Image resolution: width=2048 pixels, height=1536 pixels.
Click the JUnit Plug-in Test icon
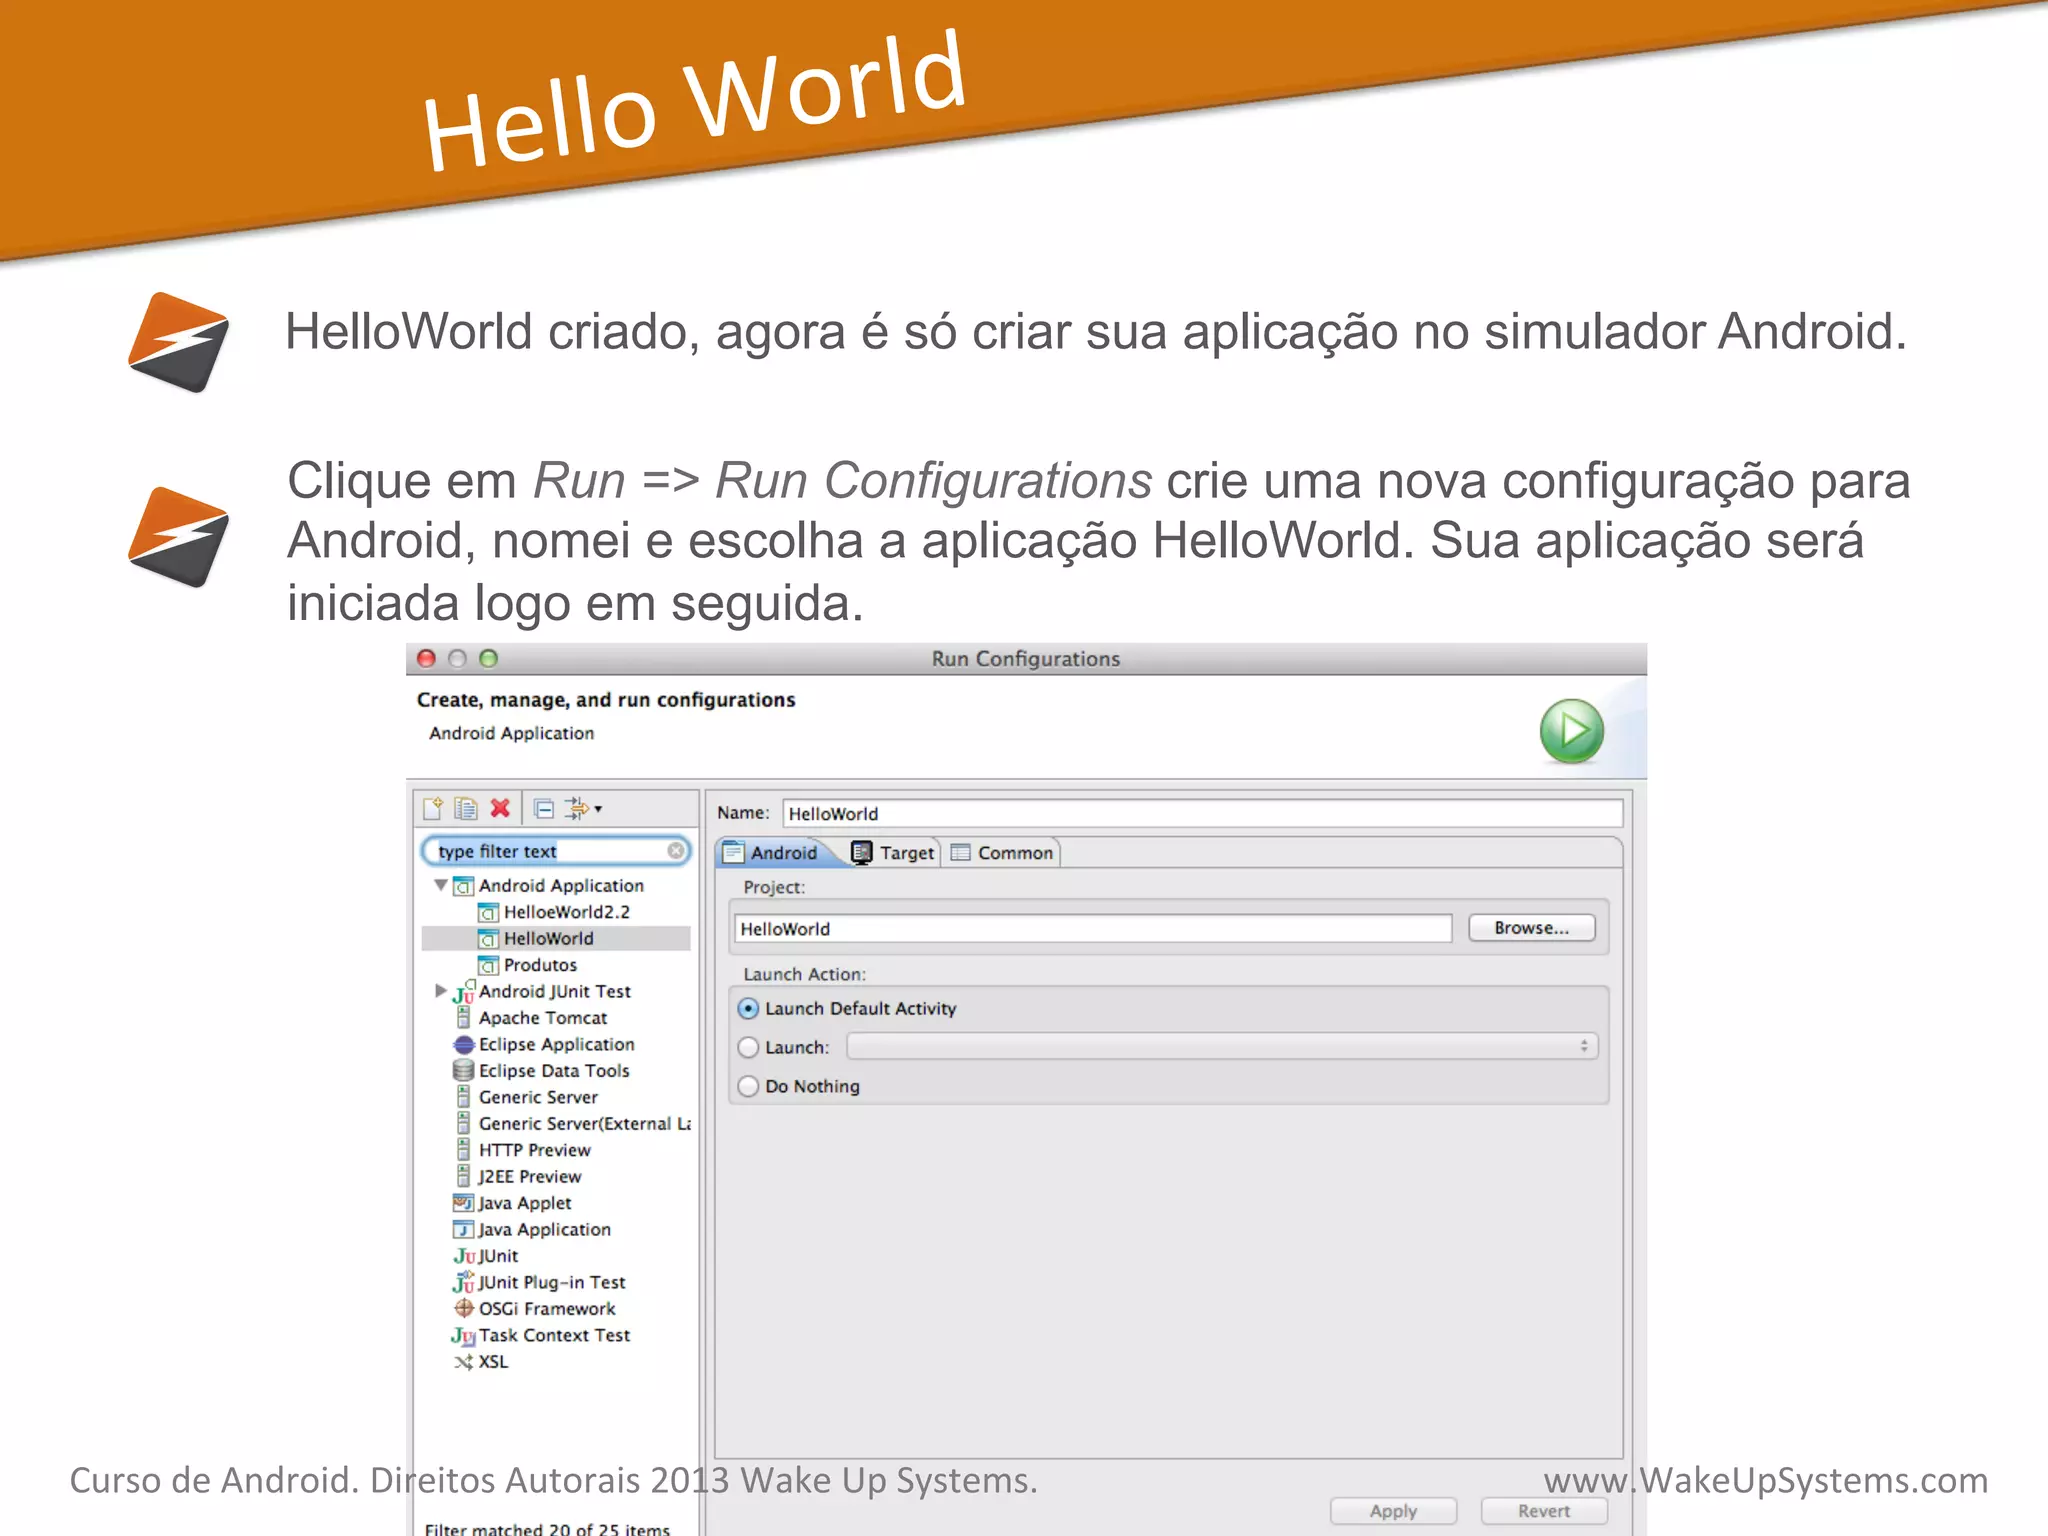pos(463,1283)
